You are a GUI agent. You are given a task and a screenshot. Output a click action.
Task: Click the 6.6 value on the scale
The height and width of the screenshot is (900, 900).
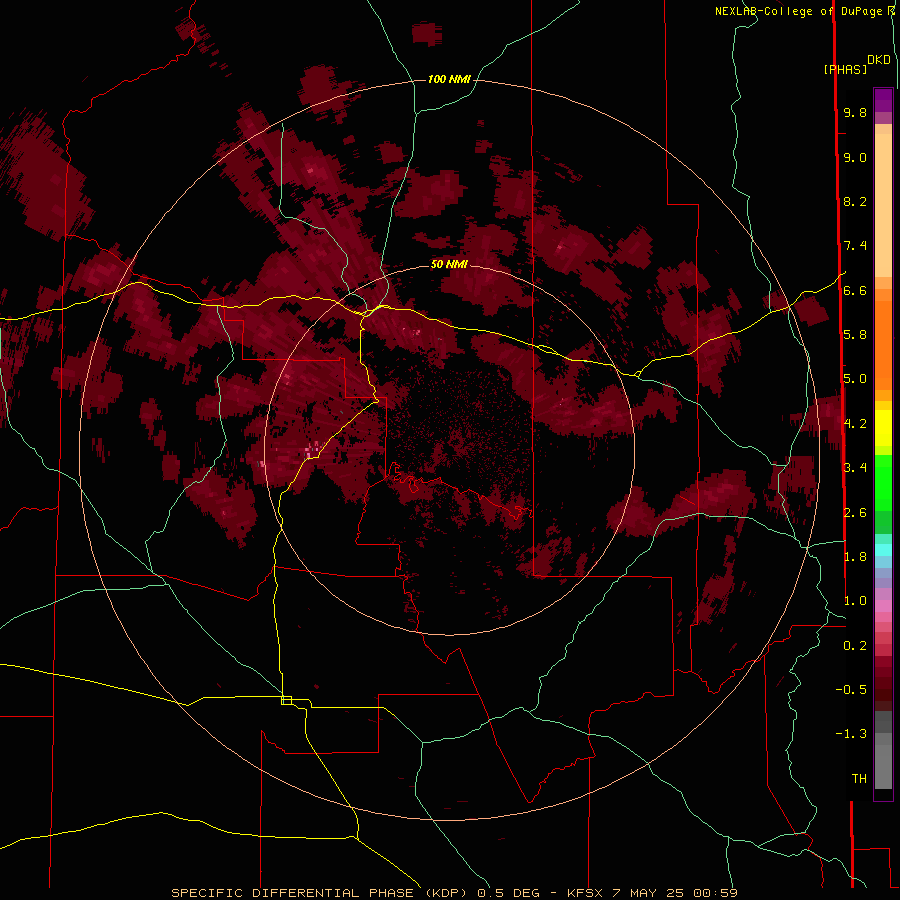pos(855,290)
